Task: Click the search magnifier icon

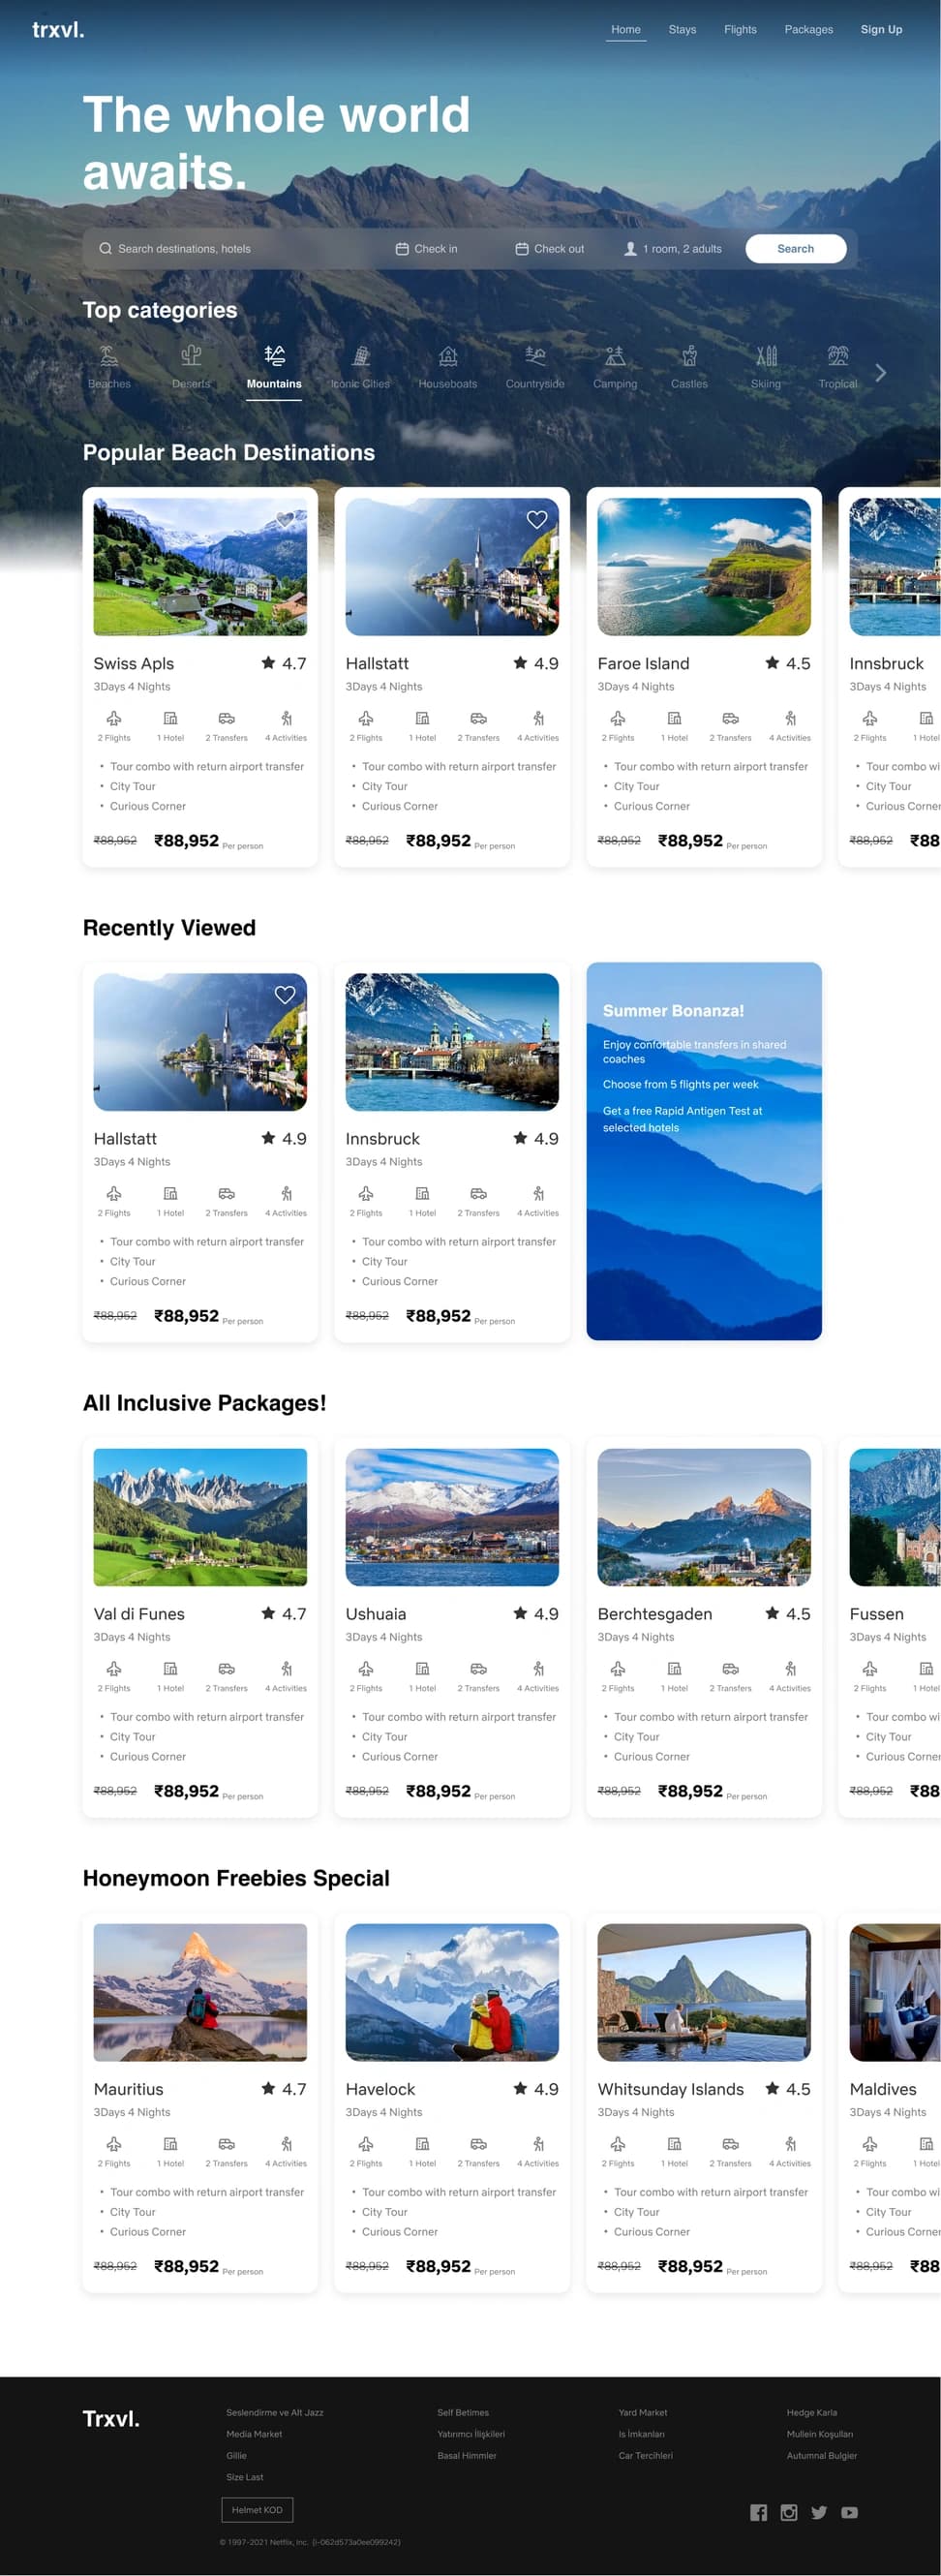Action: click(105, 249)
